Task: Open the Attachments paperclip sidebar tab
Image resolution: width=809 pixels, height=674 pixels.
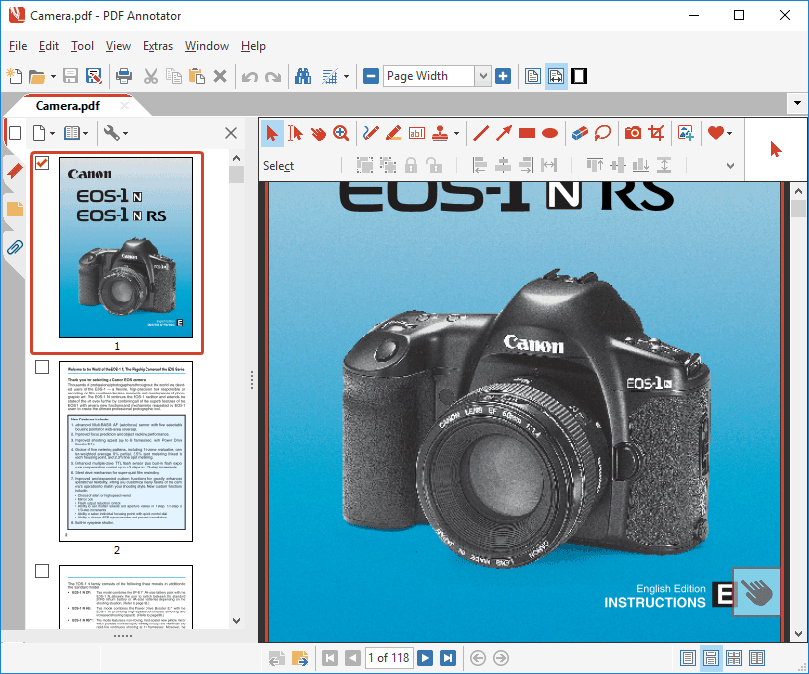Action: point(15,248)
